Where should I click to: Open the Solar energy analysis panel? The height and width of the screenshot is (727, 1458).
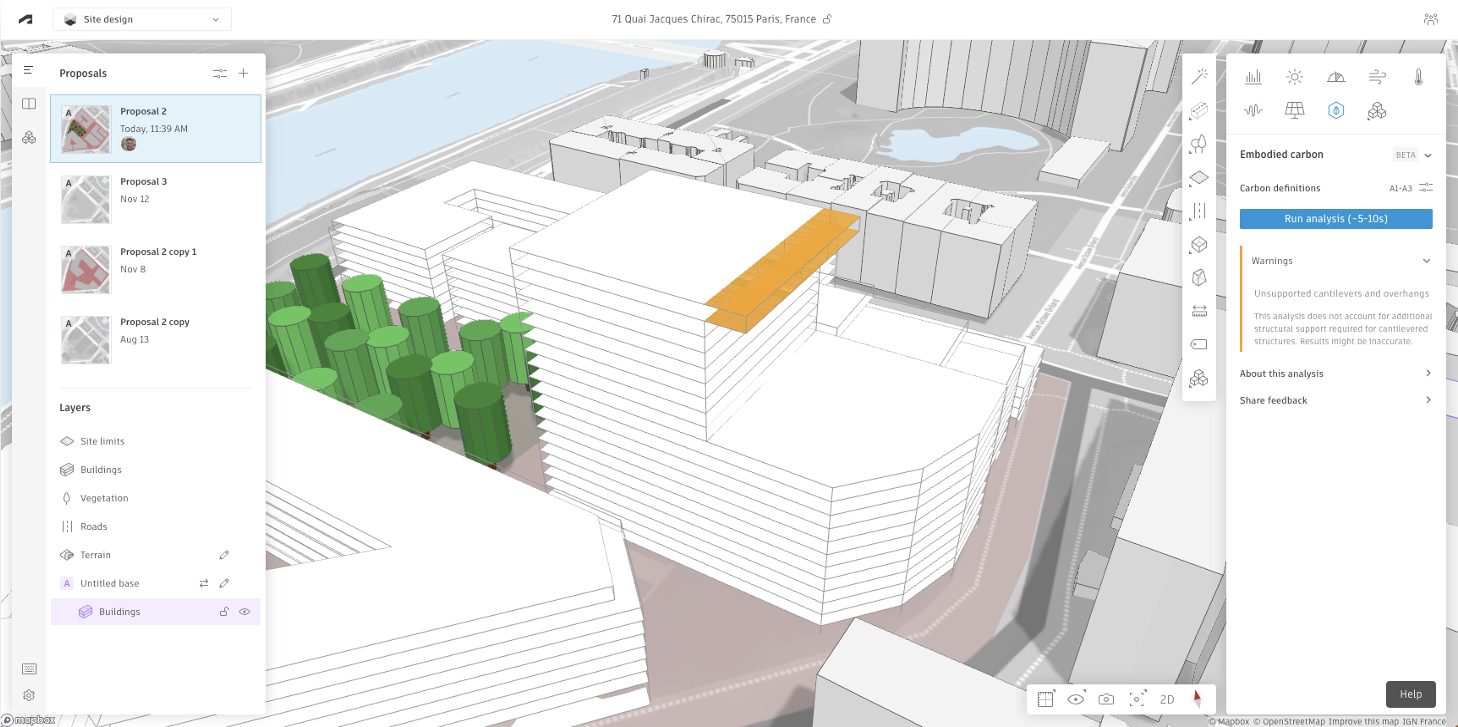1294,111
